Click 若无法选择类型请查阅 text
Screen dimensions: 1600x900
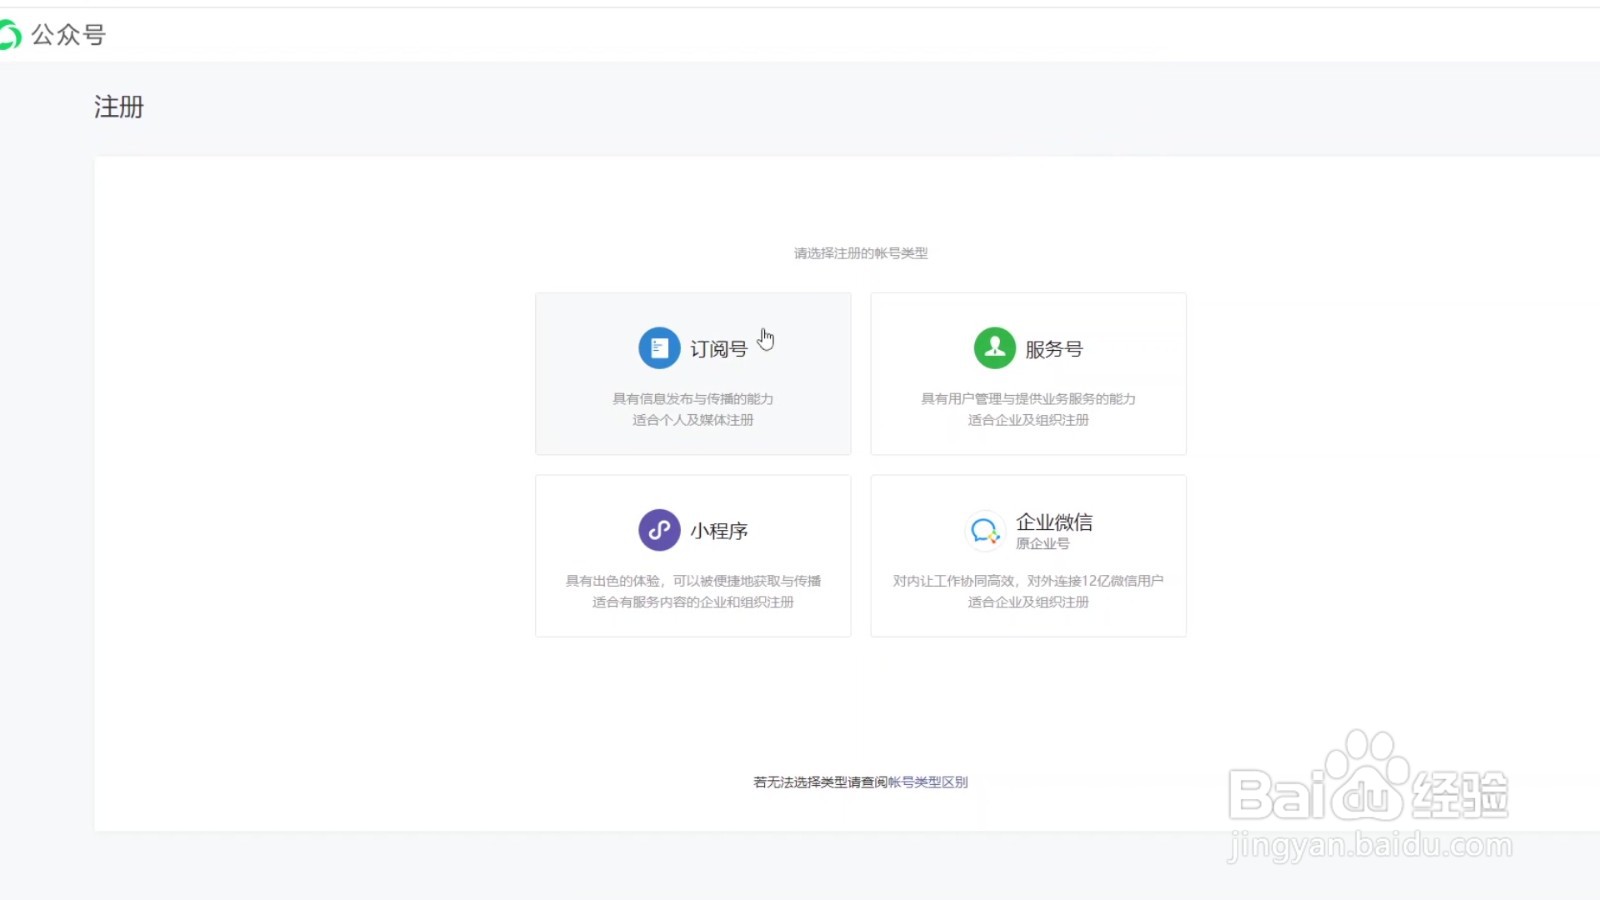(820, 782)
